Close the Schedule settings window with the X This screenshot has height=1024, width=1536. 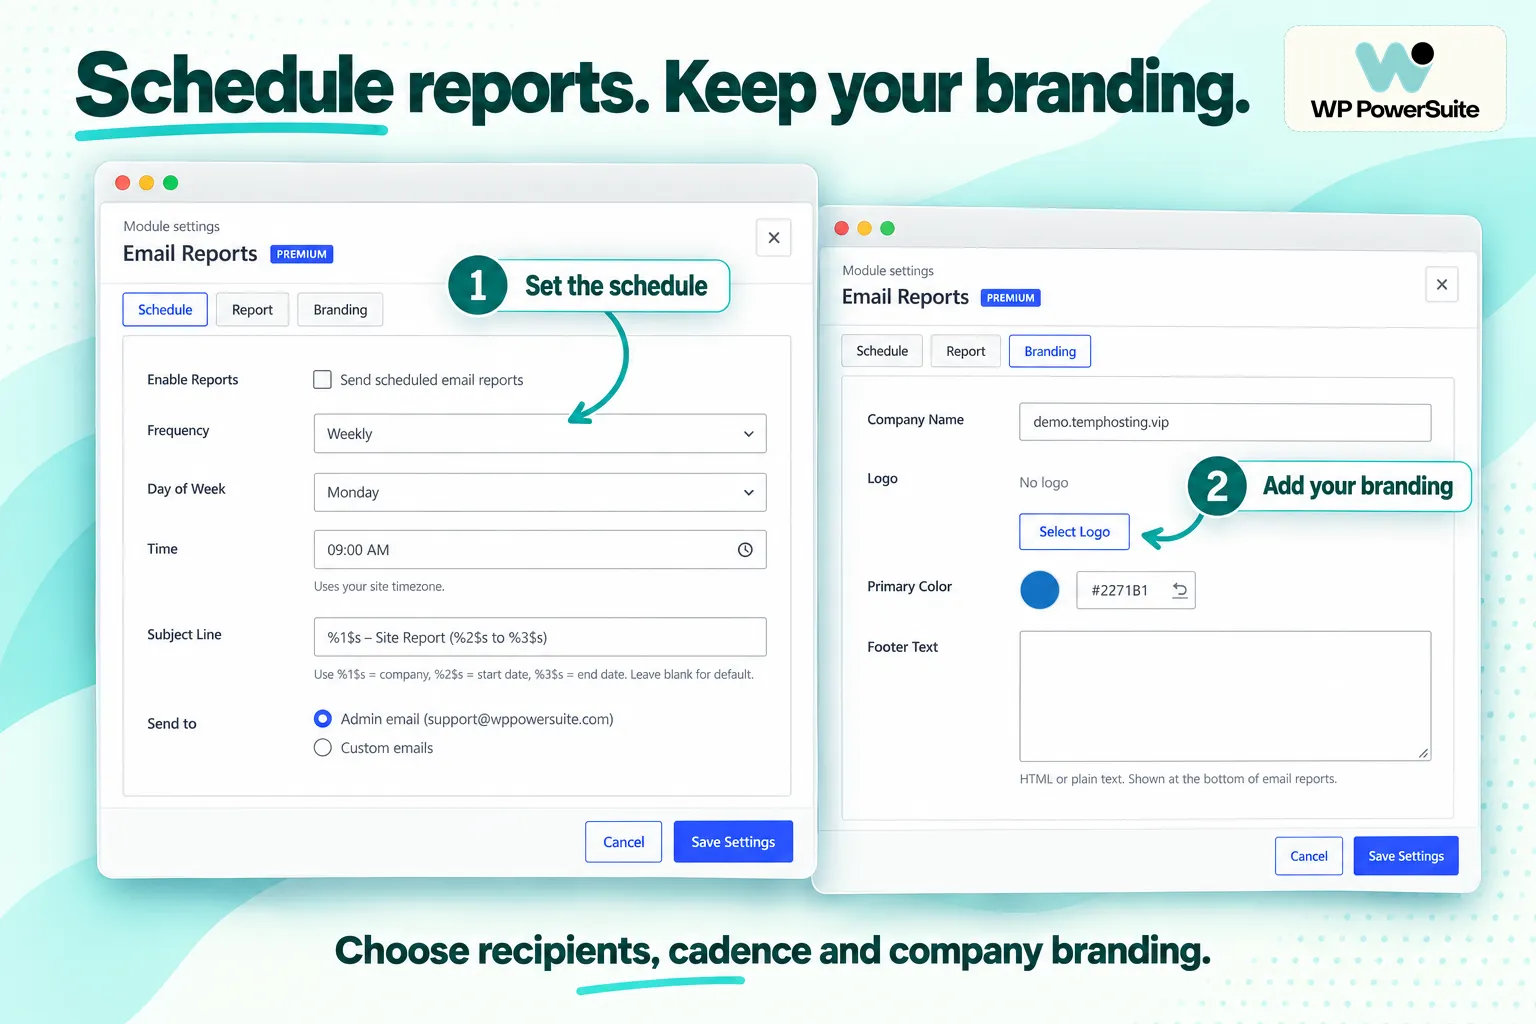pyautogui.click(x=774, y=238)
